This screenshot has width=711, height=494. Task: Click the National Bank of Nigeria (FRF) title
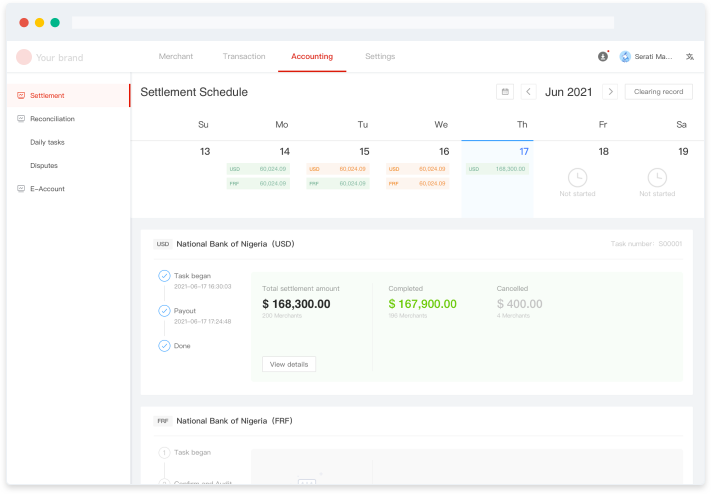[x=234, y=421]
